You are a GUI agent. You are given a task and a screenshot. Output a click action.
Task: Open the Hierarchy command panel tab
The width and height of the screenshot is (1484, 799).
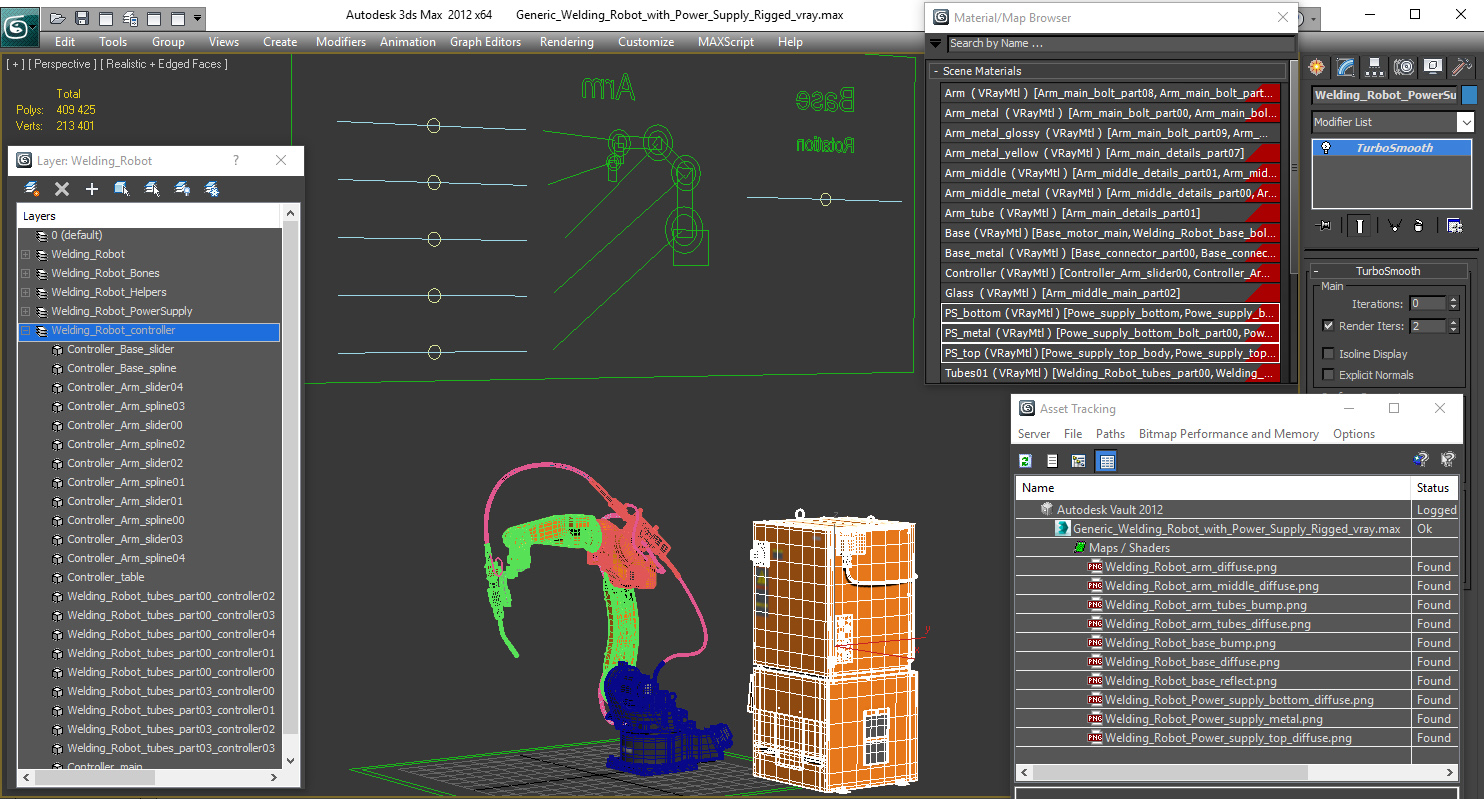click(1375, 67)
